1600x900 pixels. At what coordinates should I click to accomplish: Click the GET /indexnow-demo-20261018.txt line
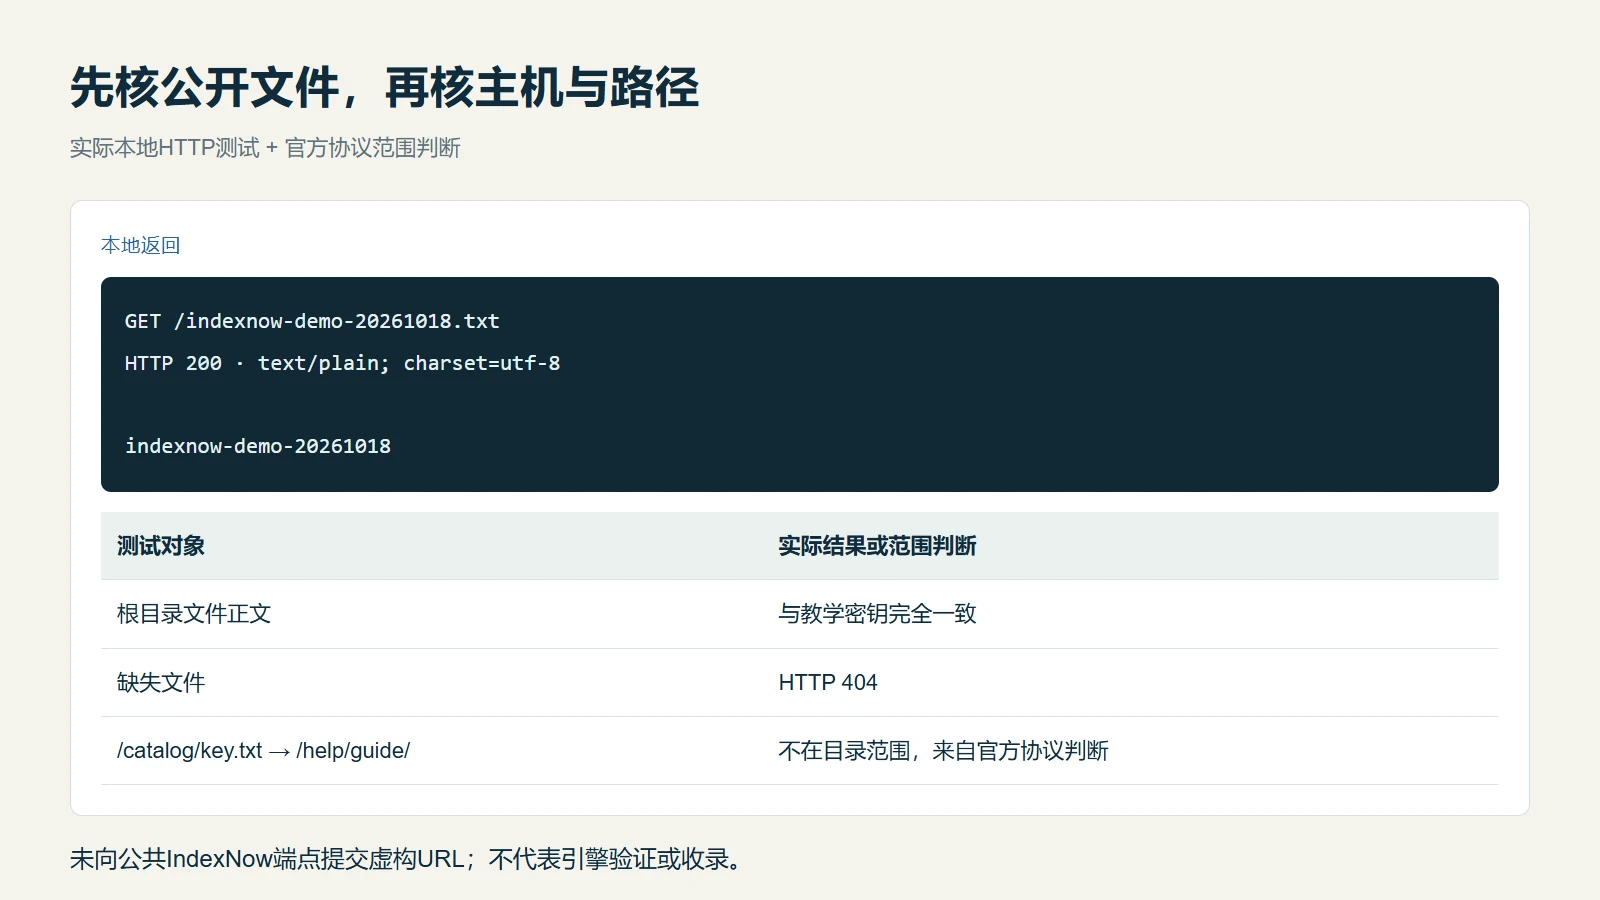pos(312,321)
